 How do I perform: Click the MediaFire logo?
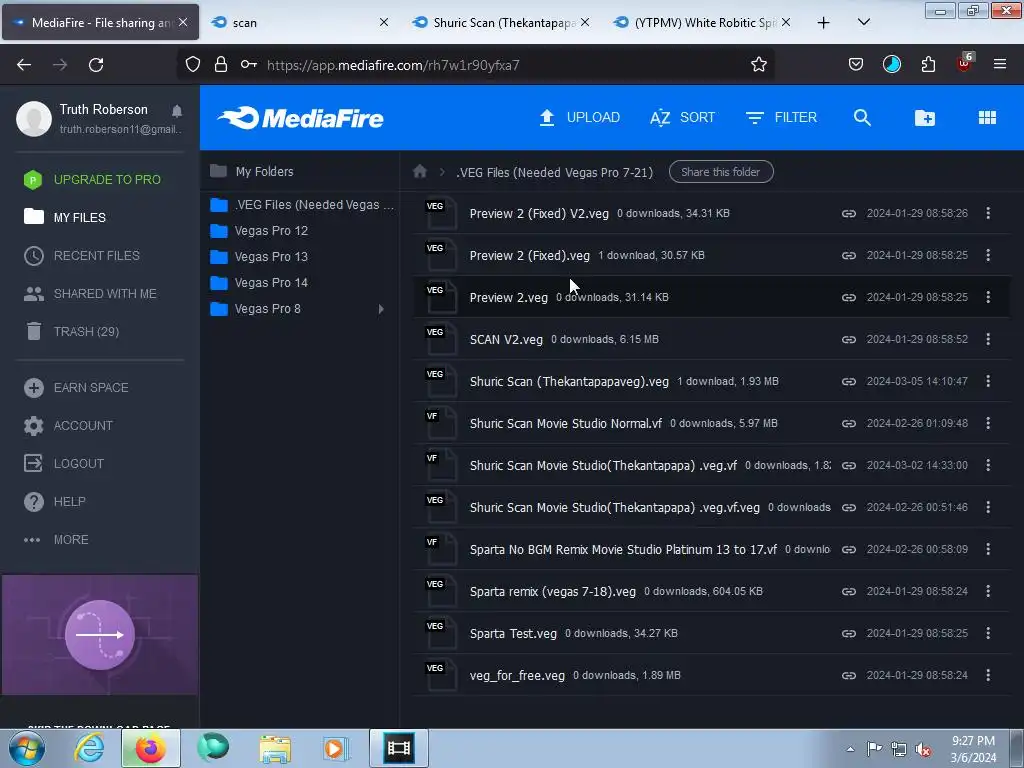click(x=300, y=118)
